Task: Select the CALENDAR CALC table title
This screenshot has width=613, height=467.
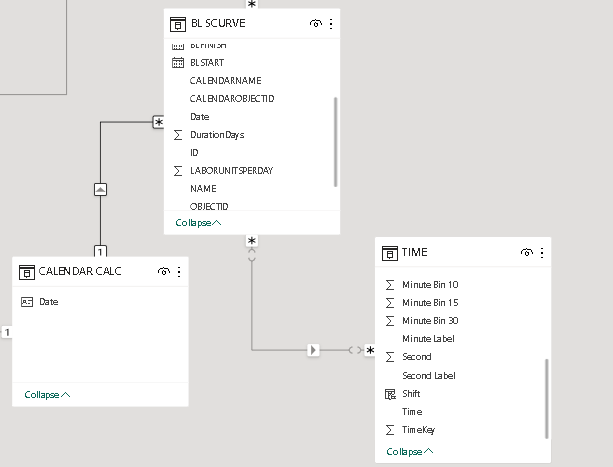Action: pyautogui.click(x=80, y=271)
